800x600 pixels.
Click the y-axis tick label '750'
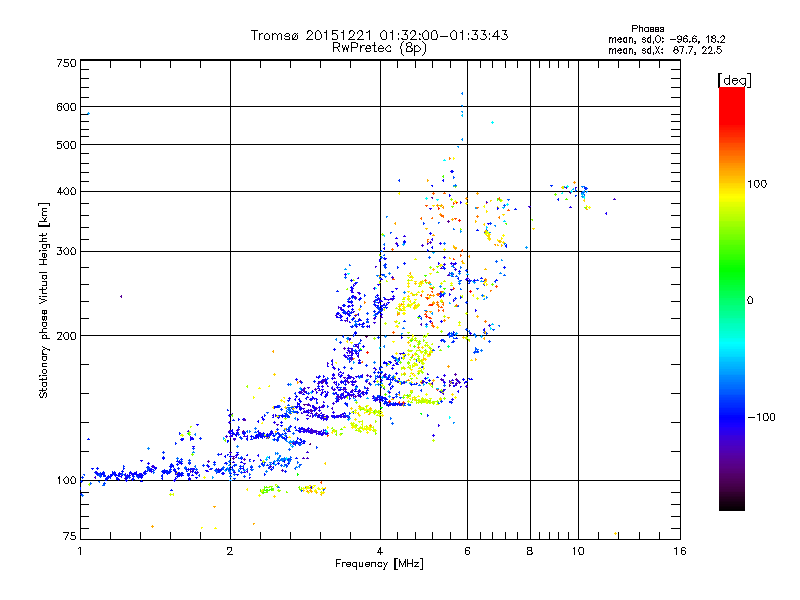[x=67, y=63]
